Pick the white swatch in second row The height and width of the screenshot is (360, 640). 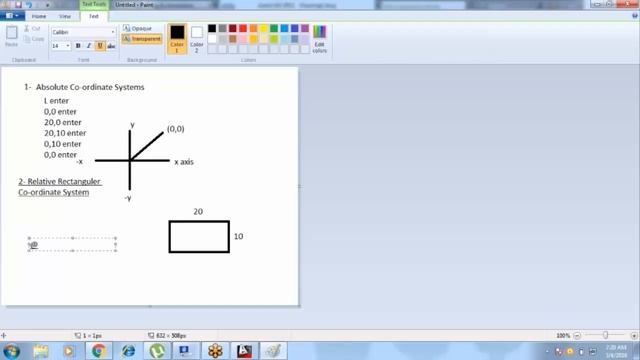point(212,39)
